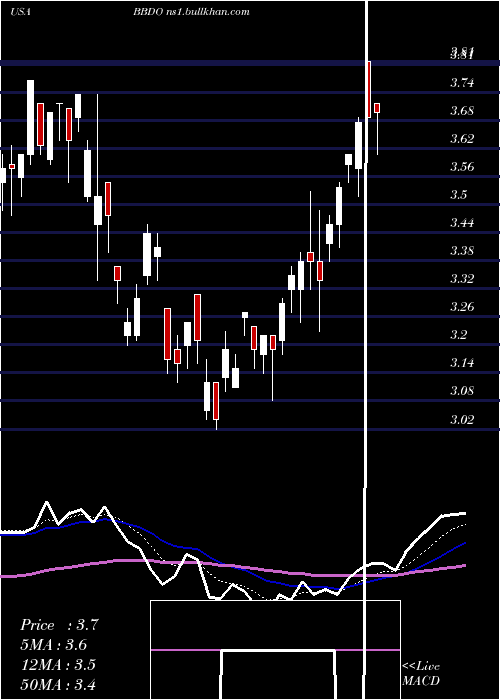Click the 3.38 price axis label
The height and width of the screenshot is (700, 500).
pos(462,251)
